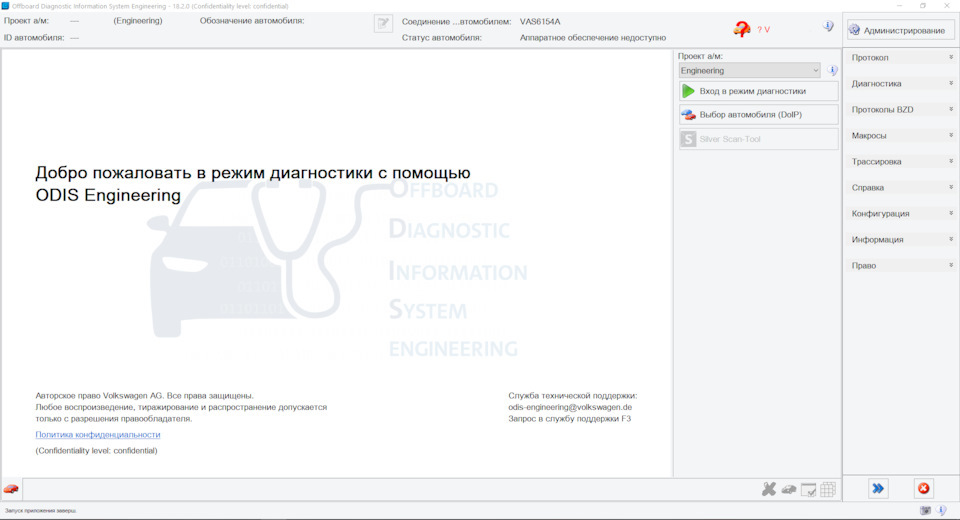This screenshot has width=960, height=520.
Task: Click Выбор автомобиля (DoIP) button
Action: (759, 115)
